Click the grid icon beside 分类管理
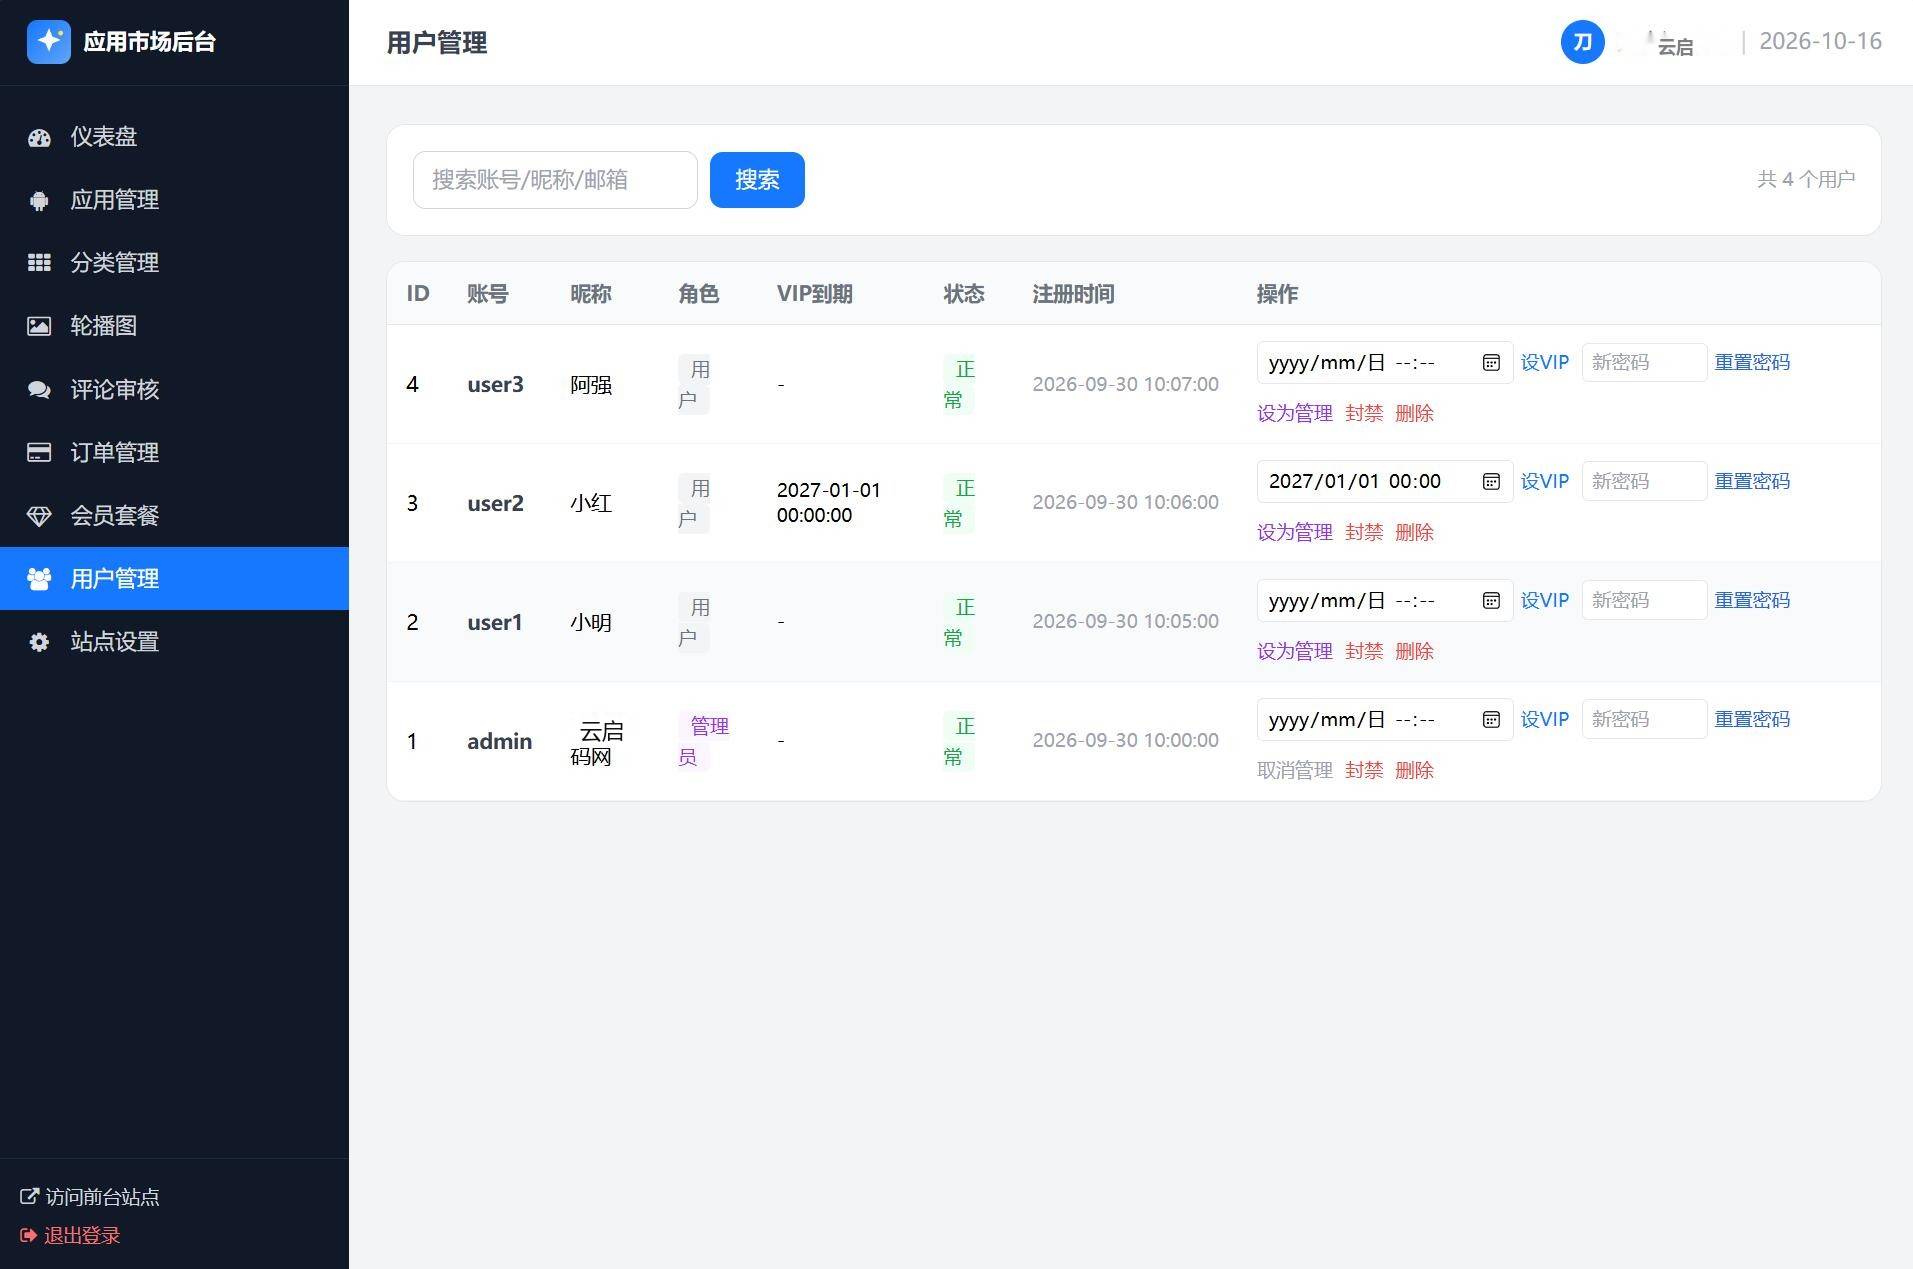The width and height of the screenshot is (1913, 1269). 39,263
